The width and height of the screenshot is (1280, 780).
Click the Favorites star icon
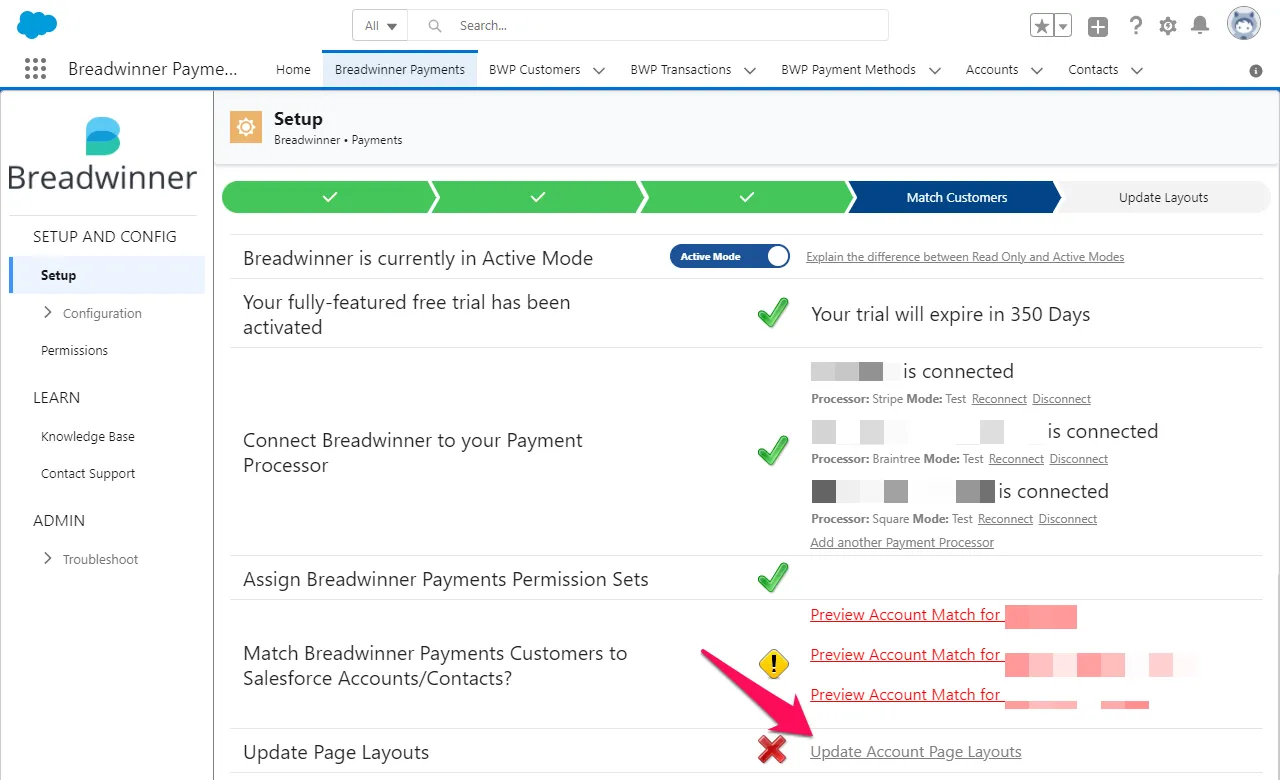1042,26
